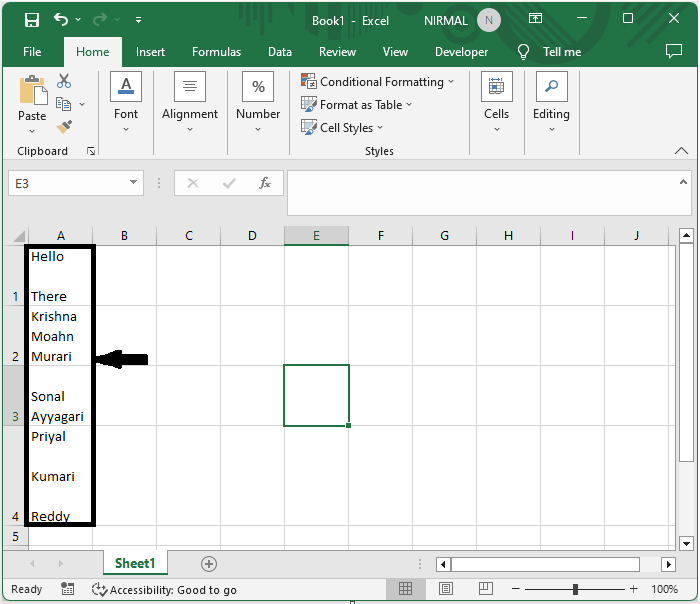Click the Insert Function fx icon
The width and height of the screenshot is (700, 604).
point(265,183)
